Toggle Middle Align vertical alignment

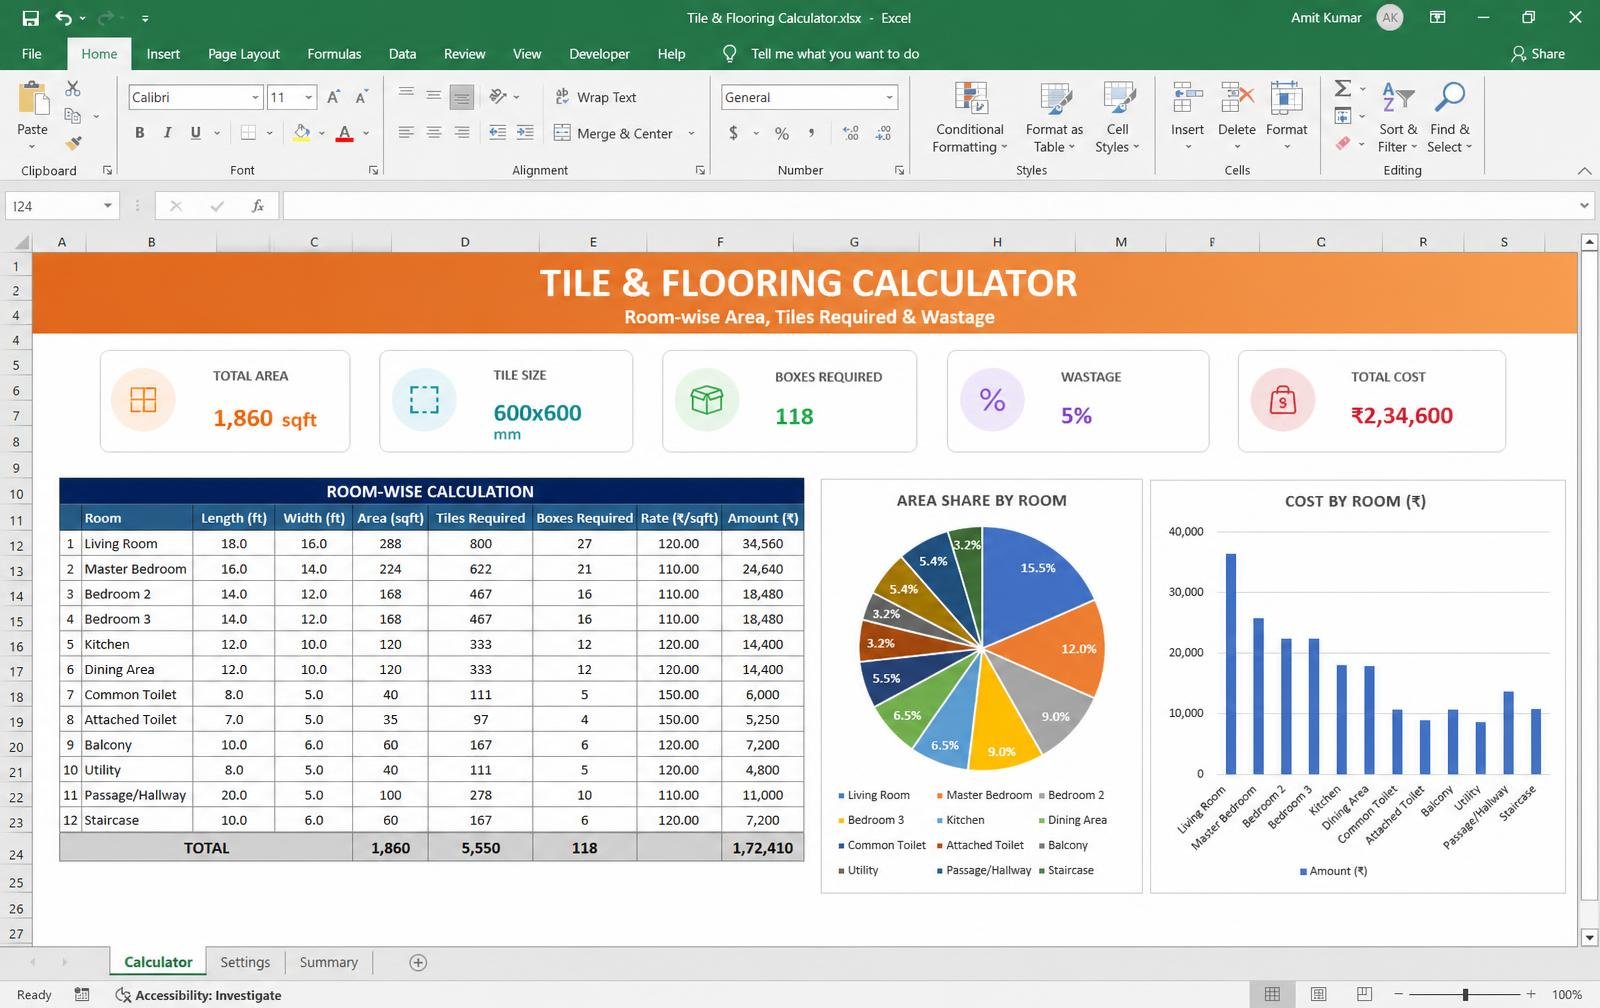(434, 97)
